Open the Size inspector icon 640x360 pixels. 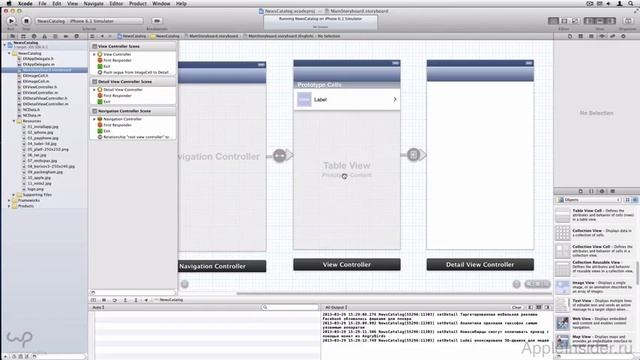tap(612, 36)
